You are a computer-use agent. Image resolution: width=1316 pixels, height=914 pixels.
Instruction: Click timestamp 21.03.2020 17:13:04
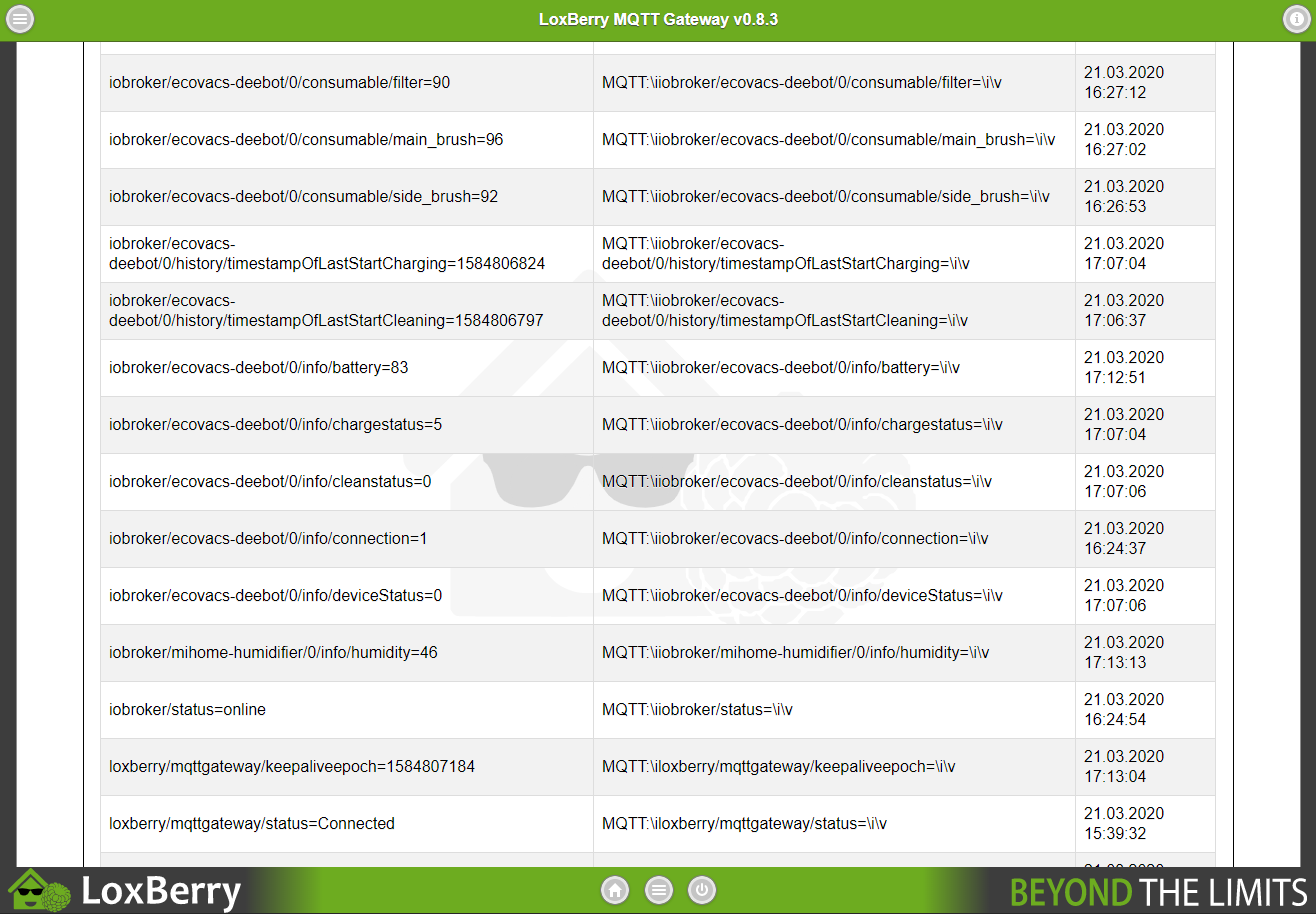[1124, 767]
